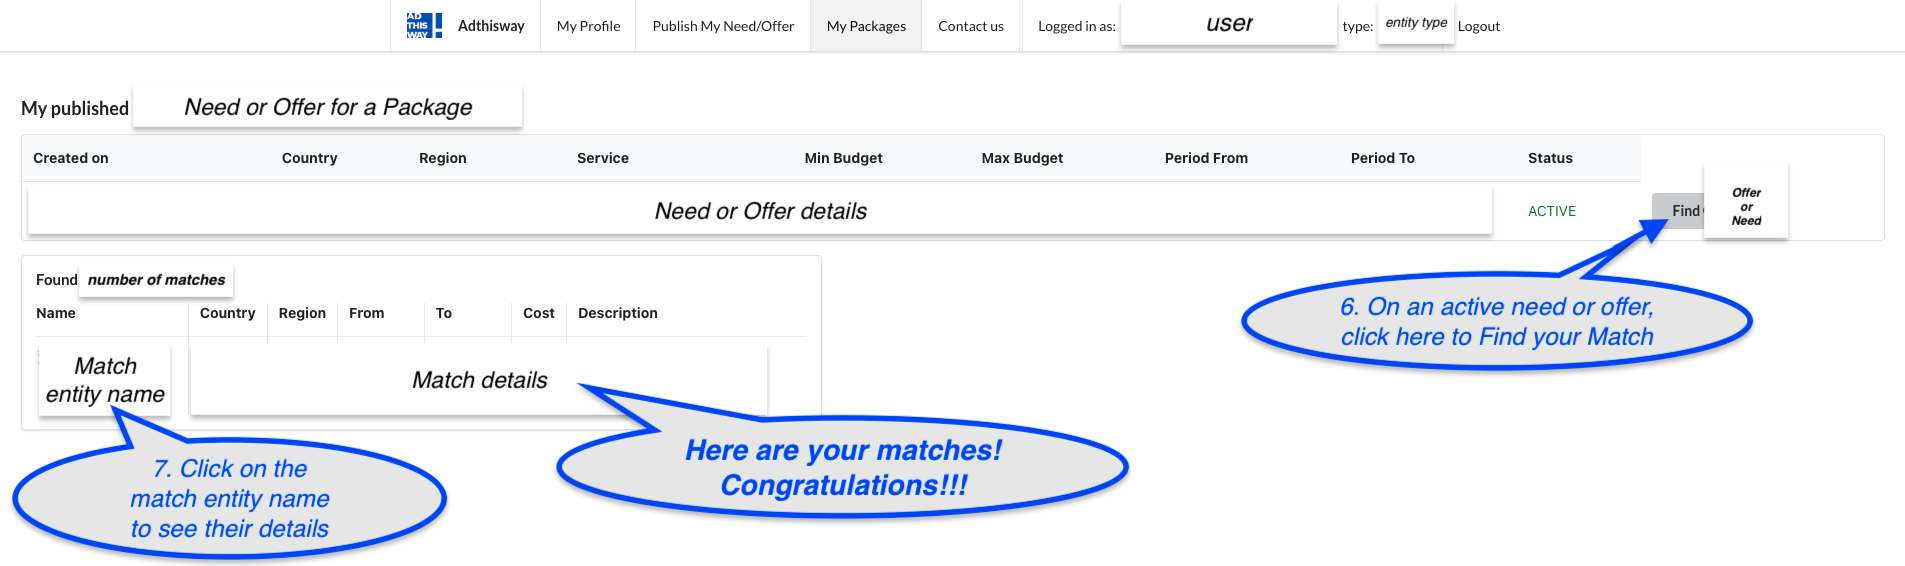Click the Created on column header
This screenshot has width=1905, height=566.
pyautogui.click(x=71, y=158)
